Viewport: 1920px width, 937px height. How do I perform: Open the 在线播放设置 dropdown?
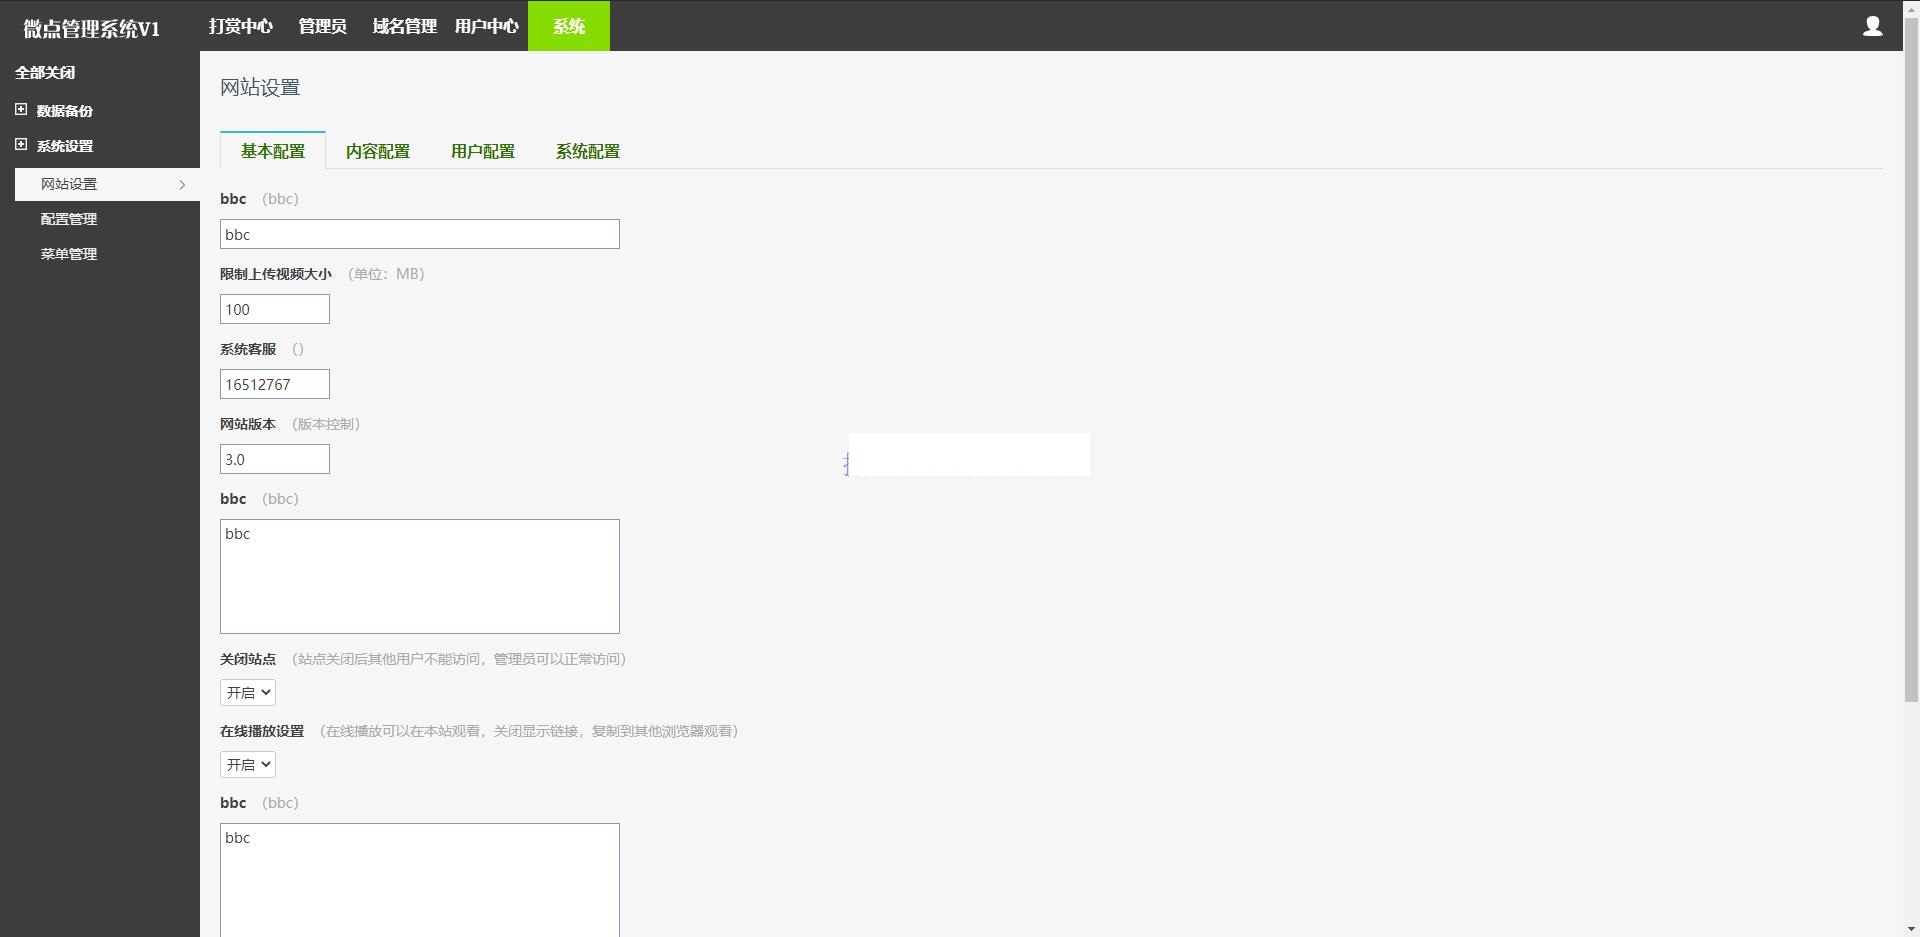pos(248,764)
